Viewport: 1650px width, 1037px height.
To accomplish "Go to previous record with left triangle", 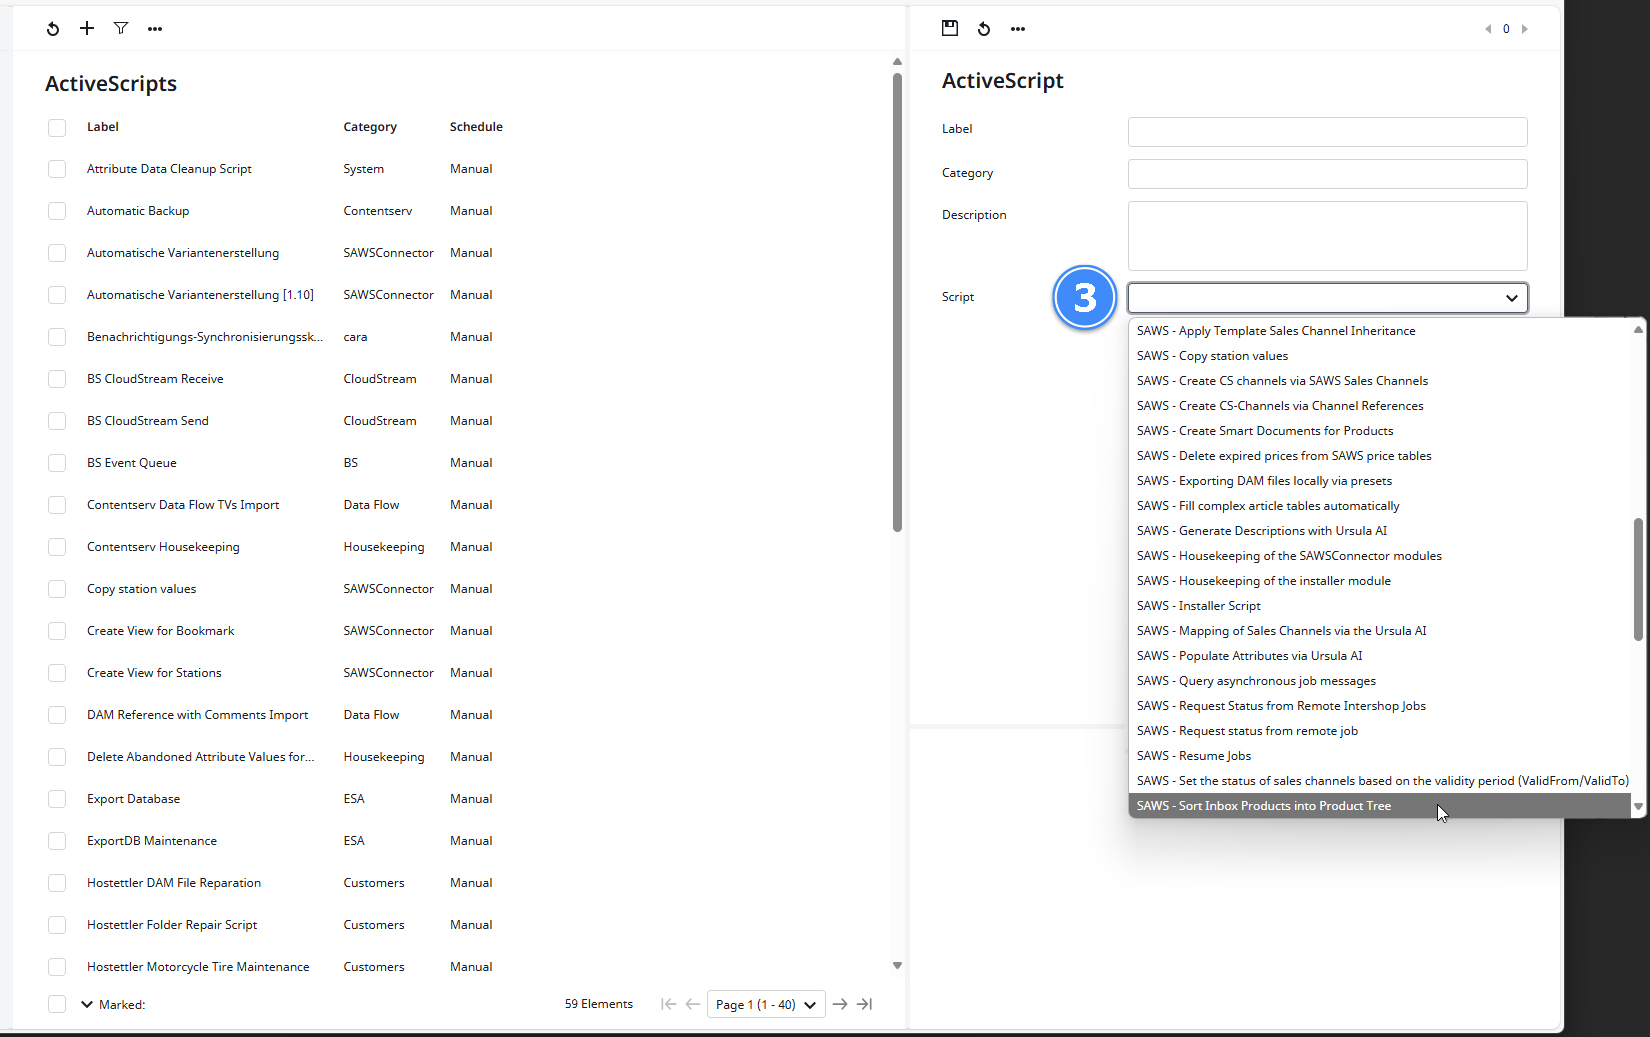I will pyautogui.click(x=1488, y=29).
